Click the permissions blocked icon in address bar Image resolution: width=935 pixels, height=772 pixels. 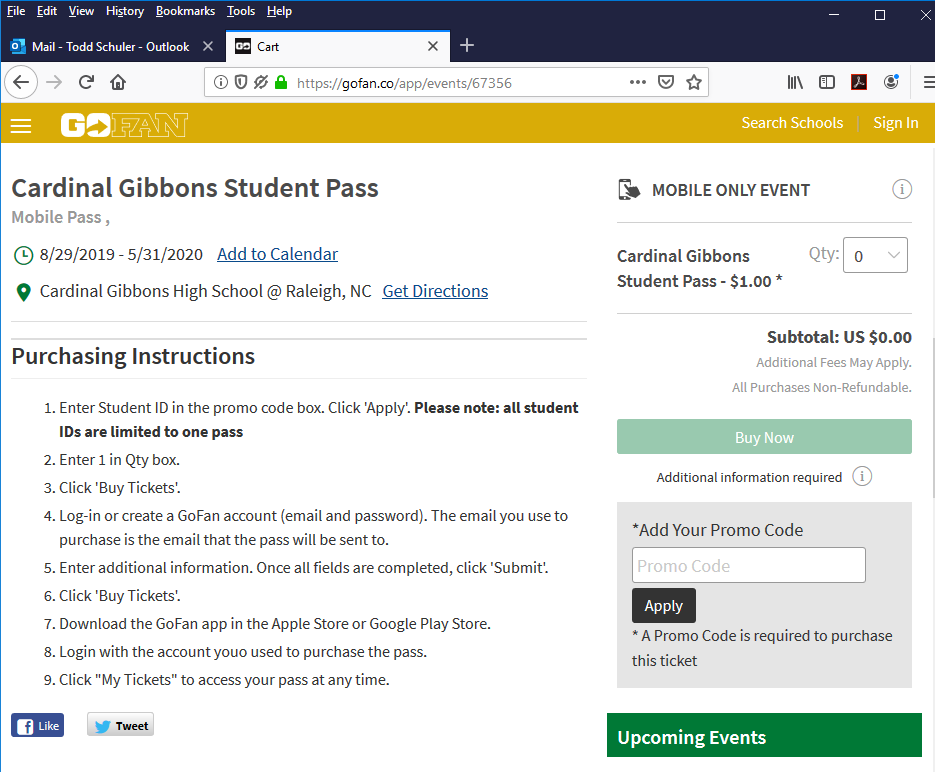pyautogui.click(x=261, y=82)
